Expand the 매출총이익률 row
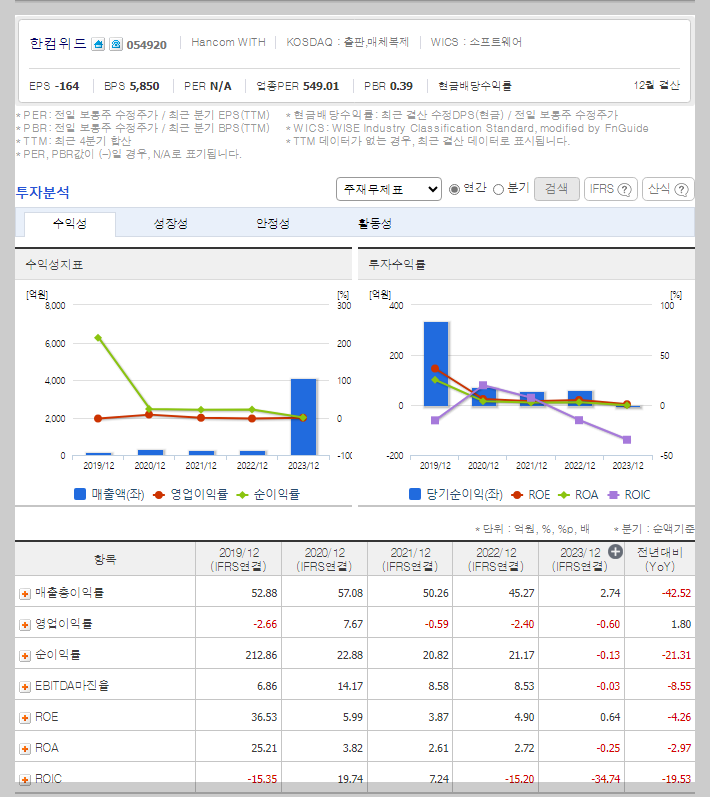The width and height of the screenshot is (710, 797). click(x=24, y=594)
